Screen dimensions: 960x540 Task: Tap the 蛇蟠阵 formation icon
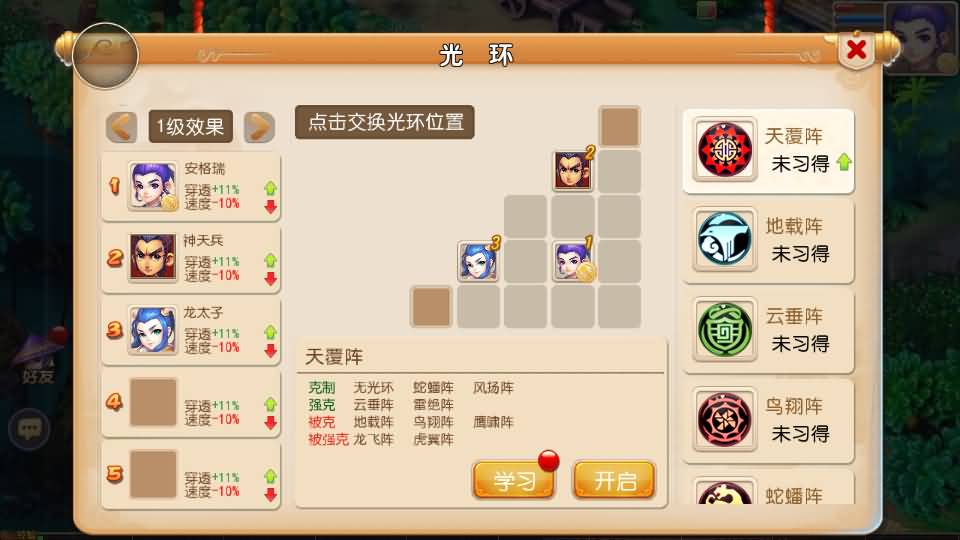coord(725,492)
